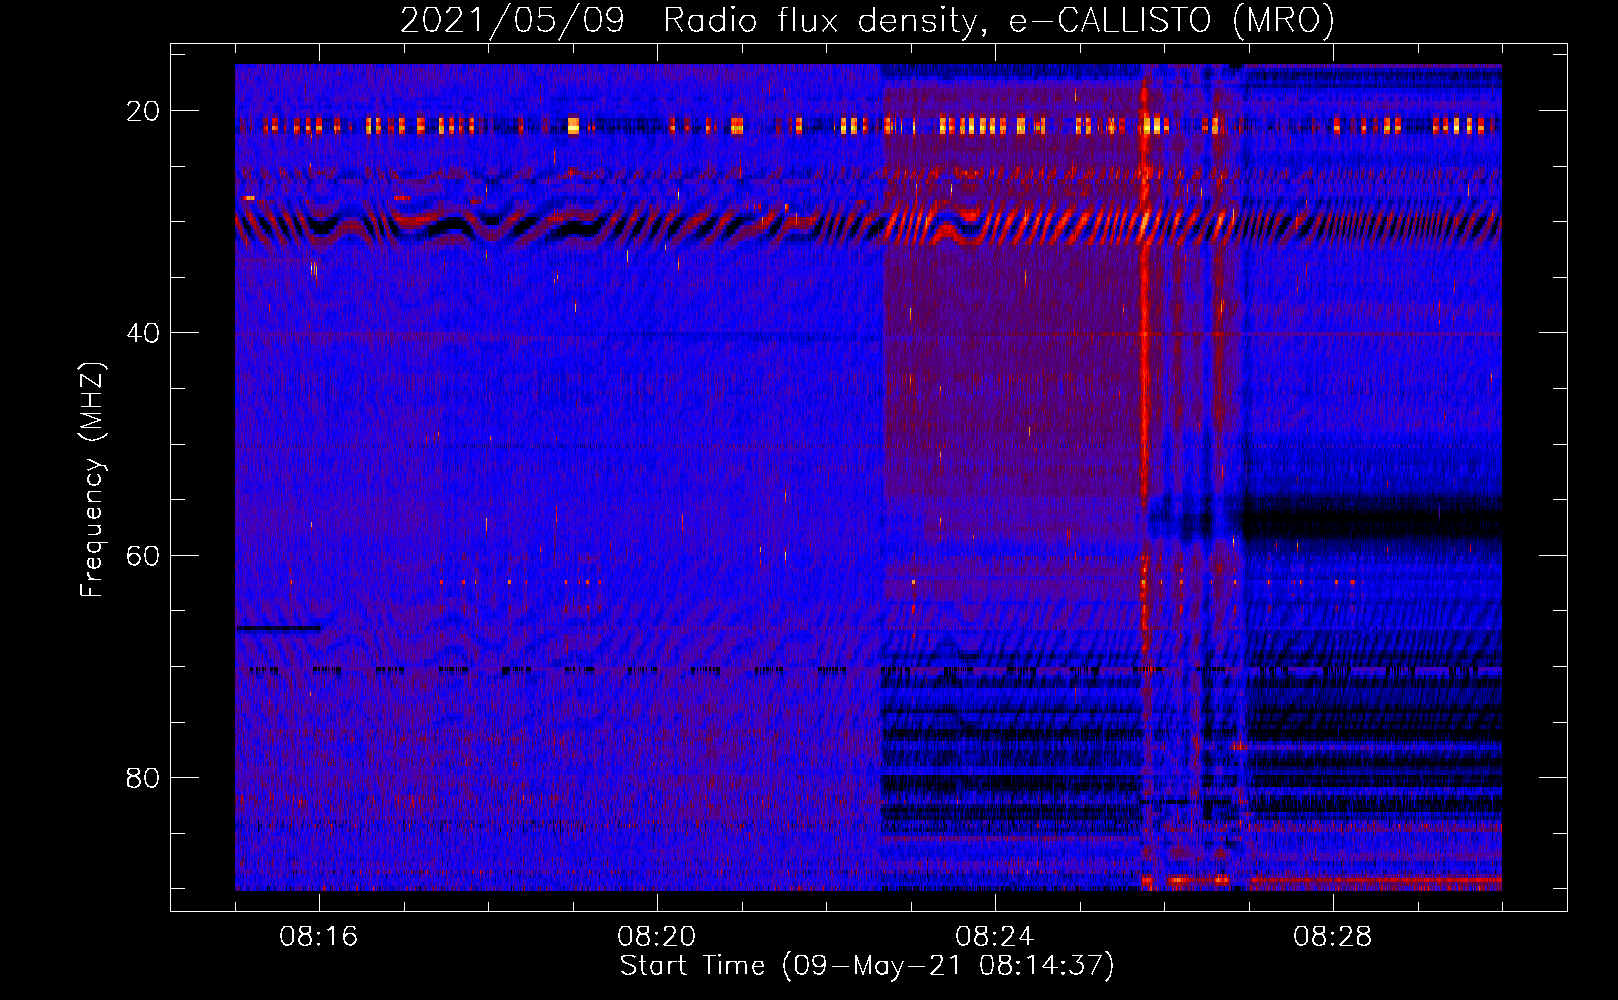Click the 80 MHz frequency tick label
Viewport: 1618px width, 1000px height.
coord(143,777)
